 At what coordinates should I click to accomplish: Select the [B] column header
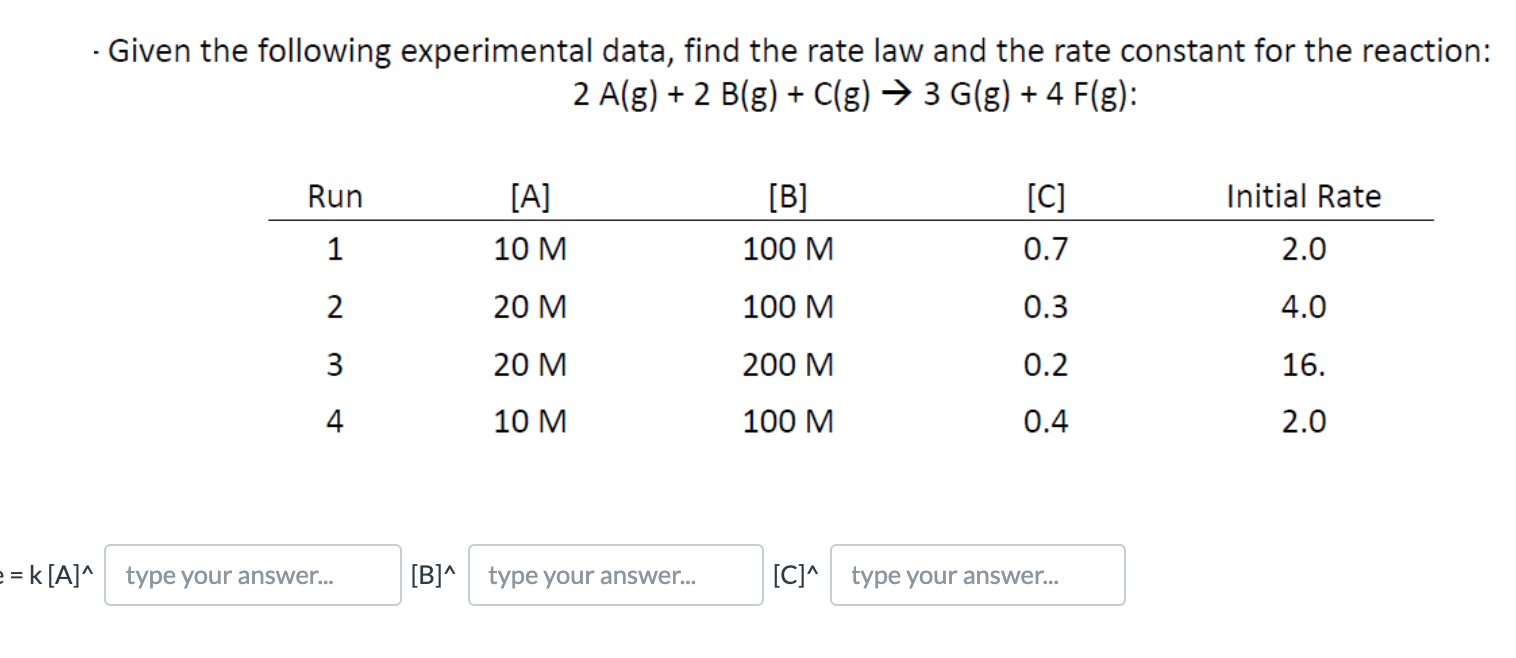788,196
